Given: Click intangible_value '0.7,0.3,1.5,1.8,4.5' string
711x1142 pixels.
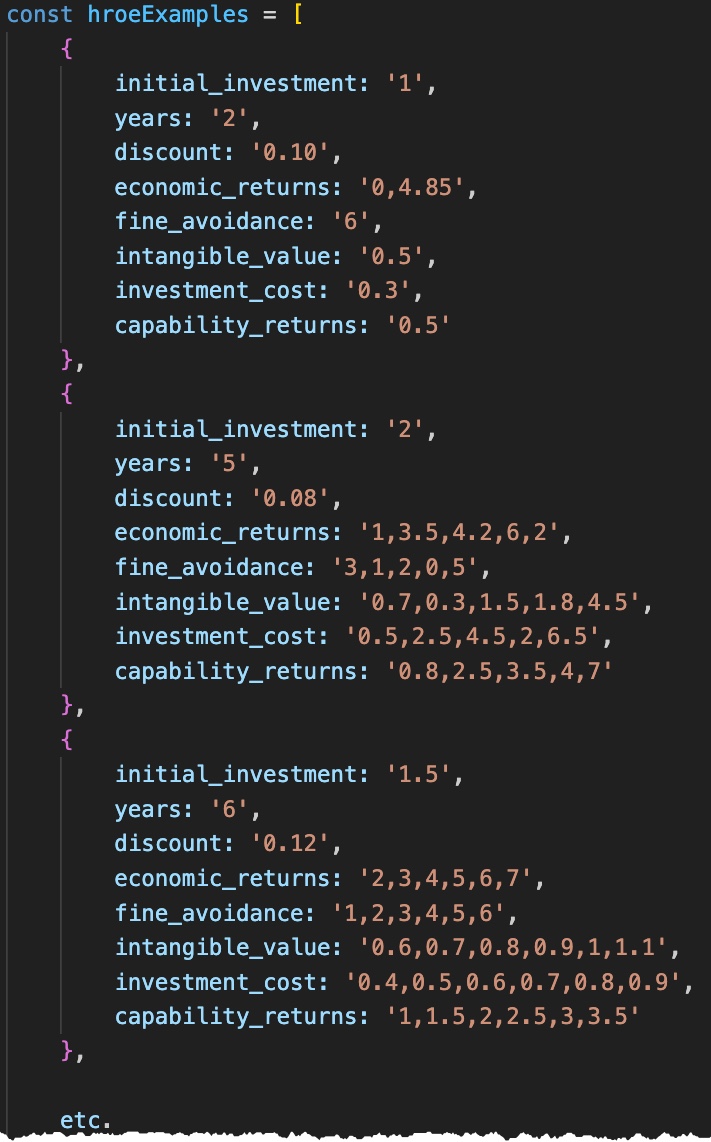Looking at the screenshot, I should tap(500, 602).
